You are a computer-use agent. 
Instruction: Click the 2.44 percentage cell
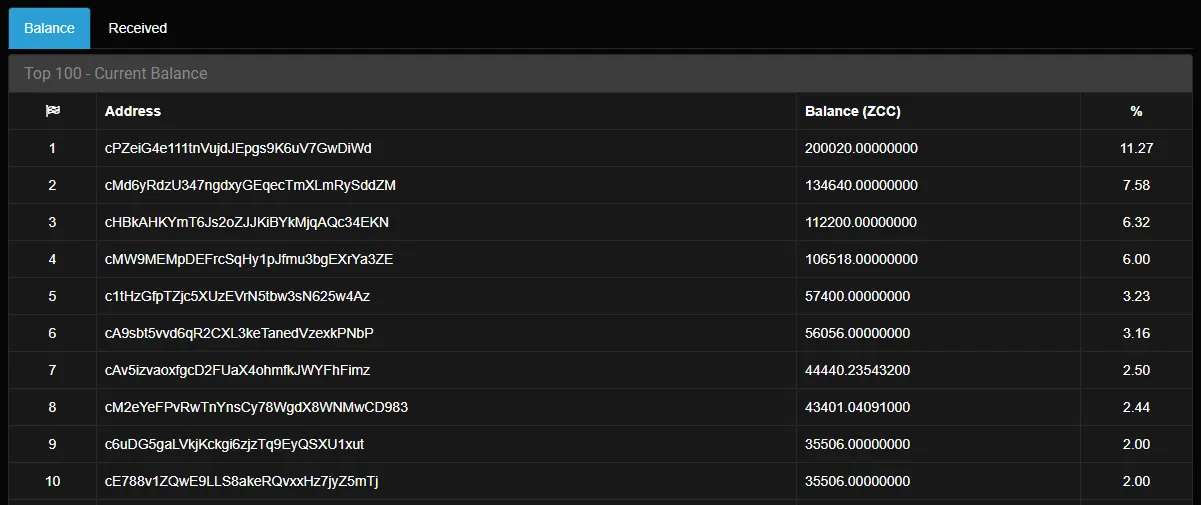(x=1137, y=407)
